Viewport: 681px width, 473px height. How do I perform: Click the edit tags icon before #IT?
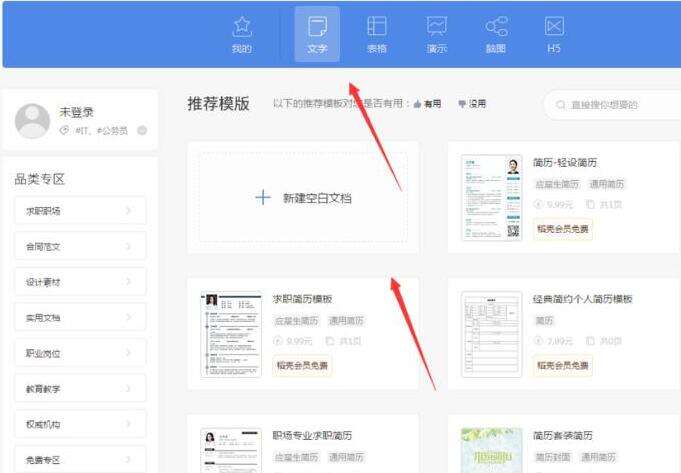coord(64,130)
